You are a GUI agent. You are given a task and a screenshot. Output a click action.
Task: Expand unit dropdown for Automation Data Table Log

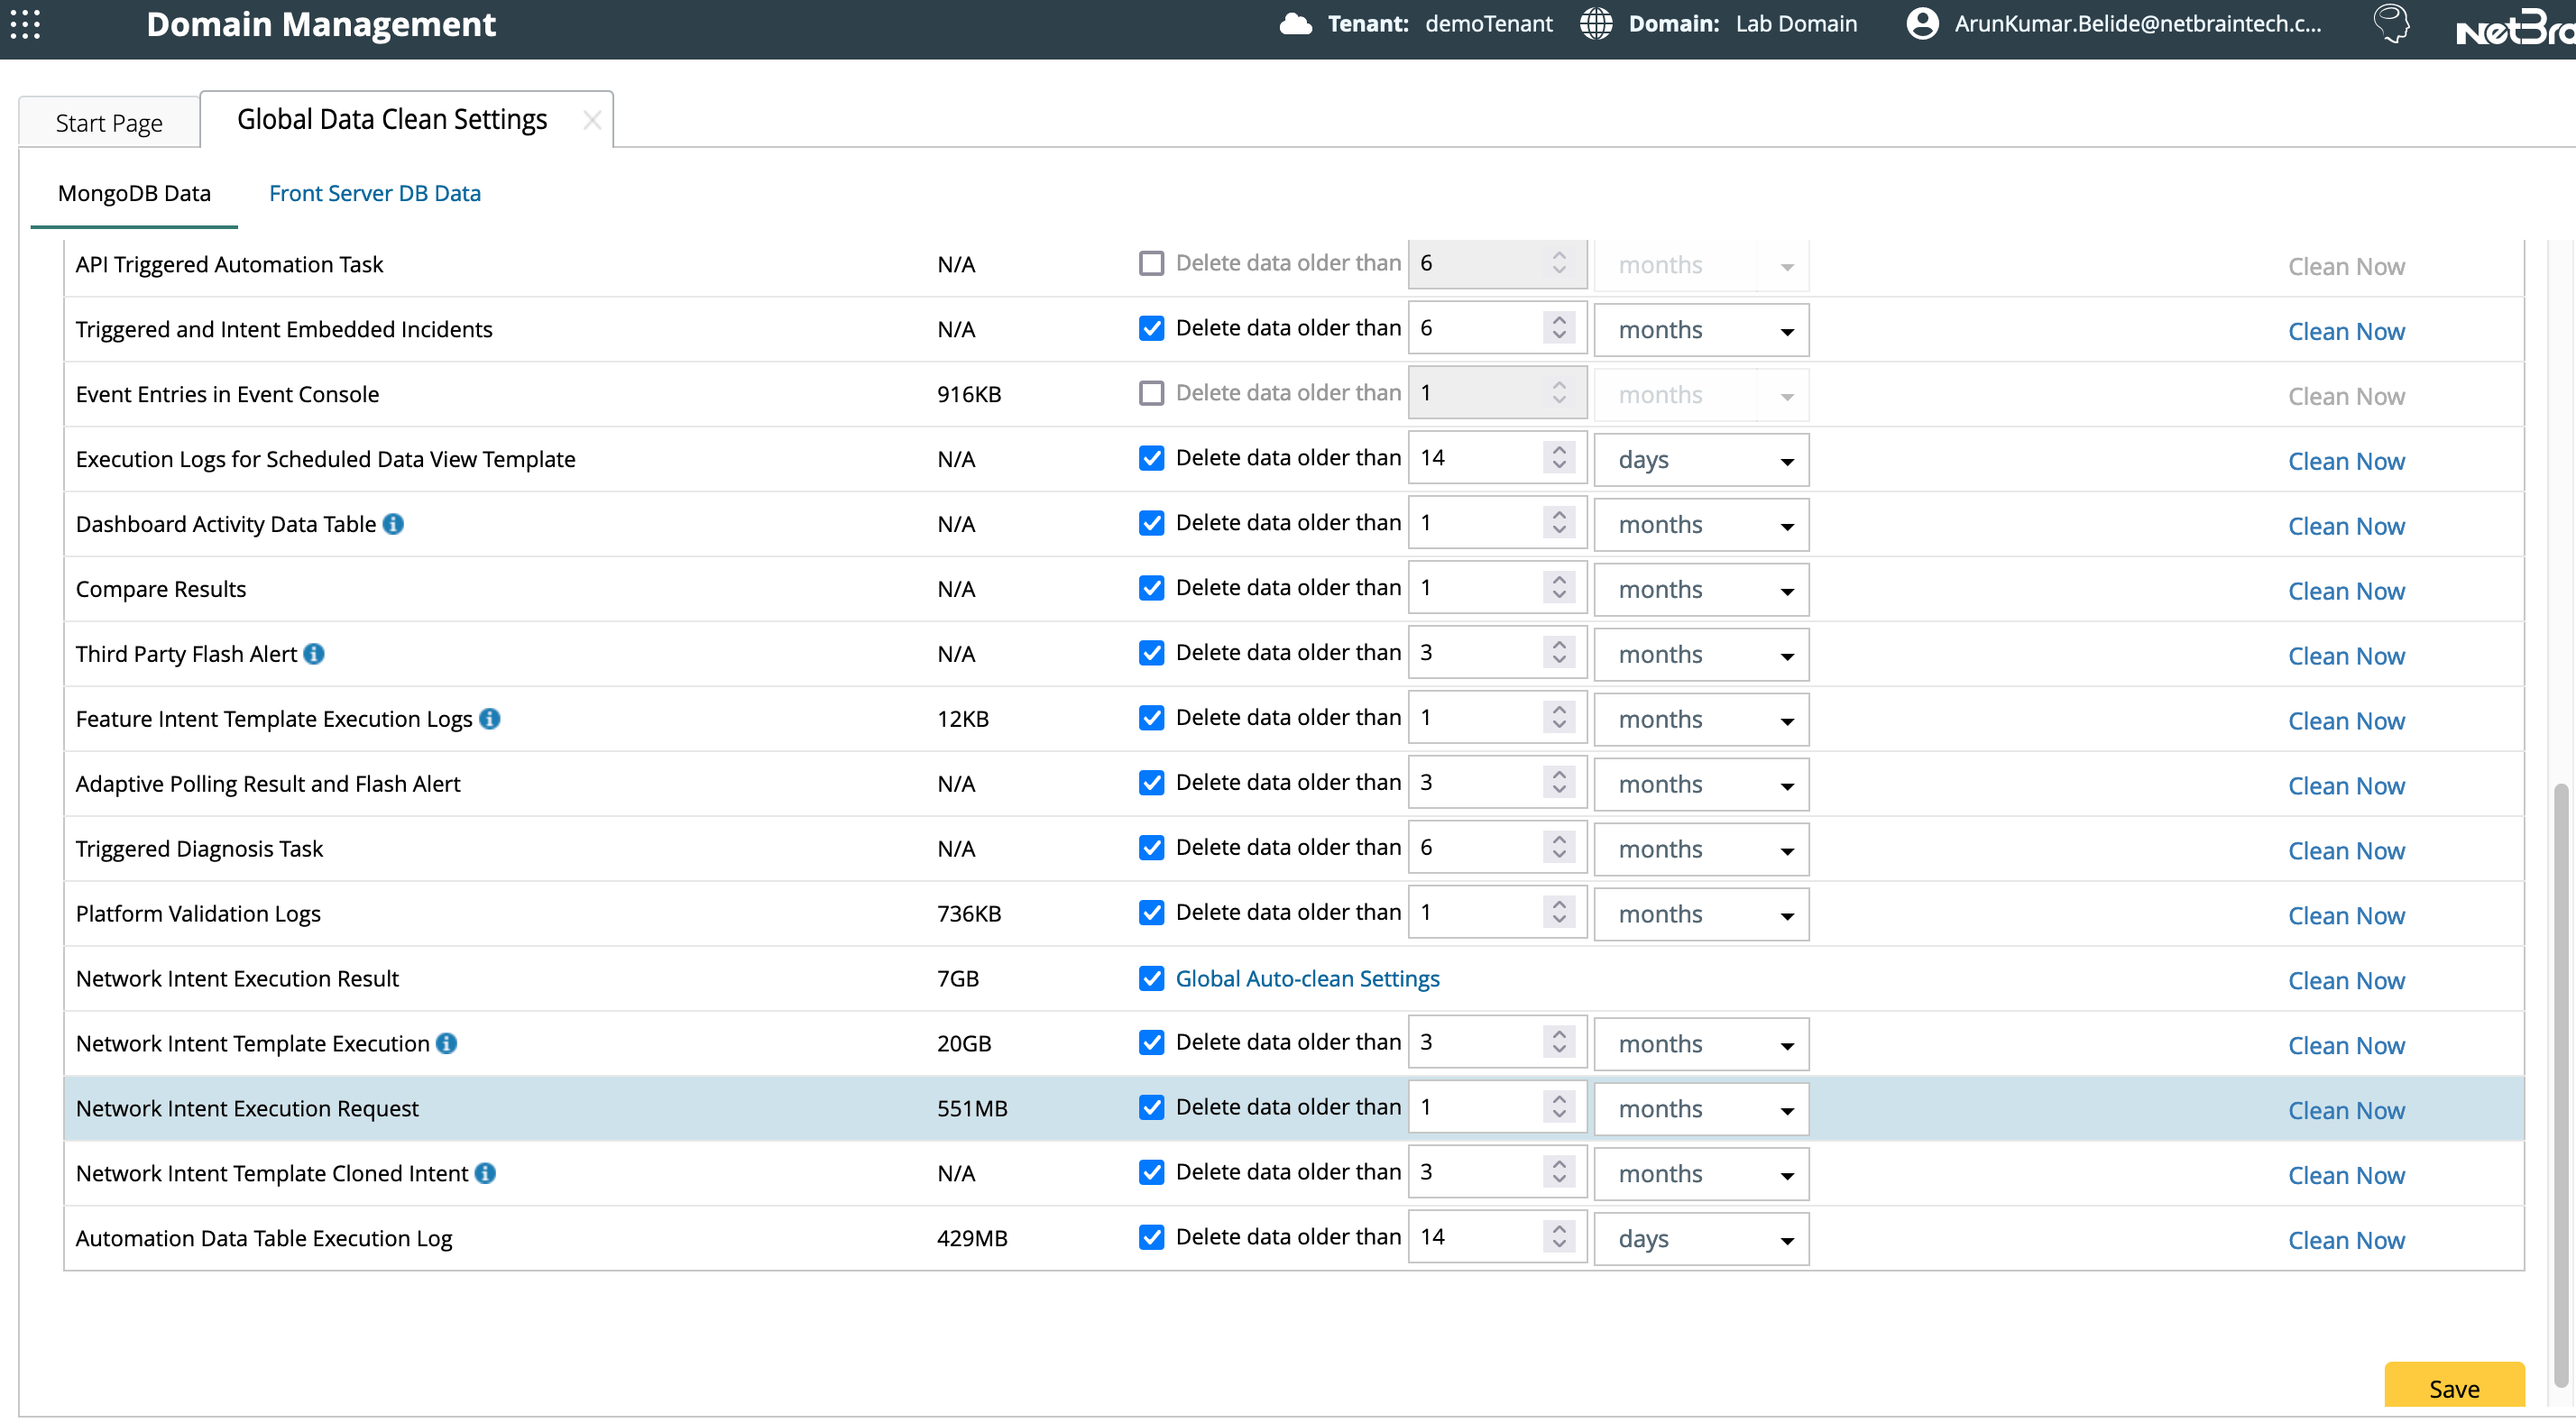[1701, 1239]
